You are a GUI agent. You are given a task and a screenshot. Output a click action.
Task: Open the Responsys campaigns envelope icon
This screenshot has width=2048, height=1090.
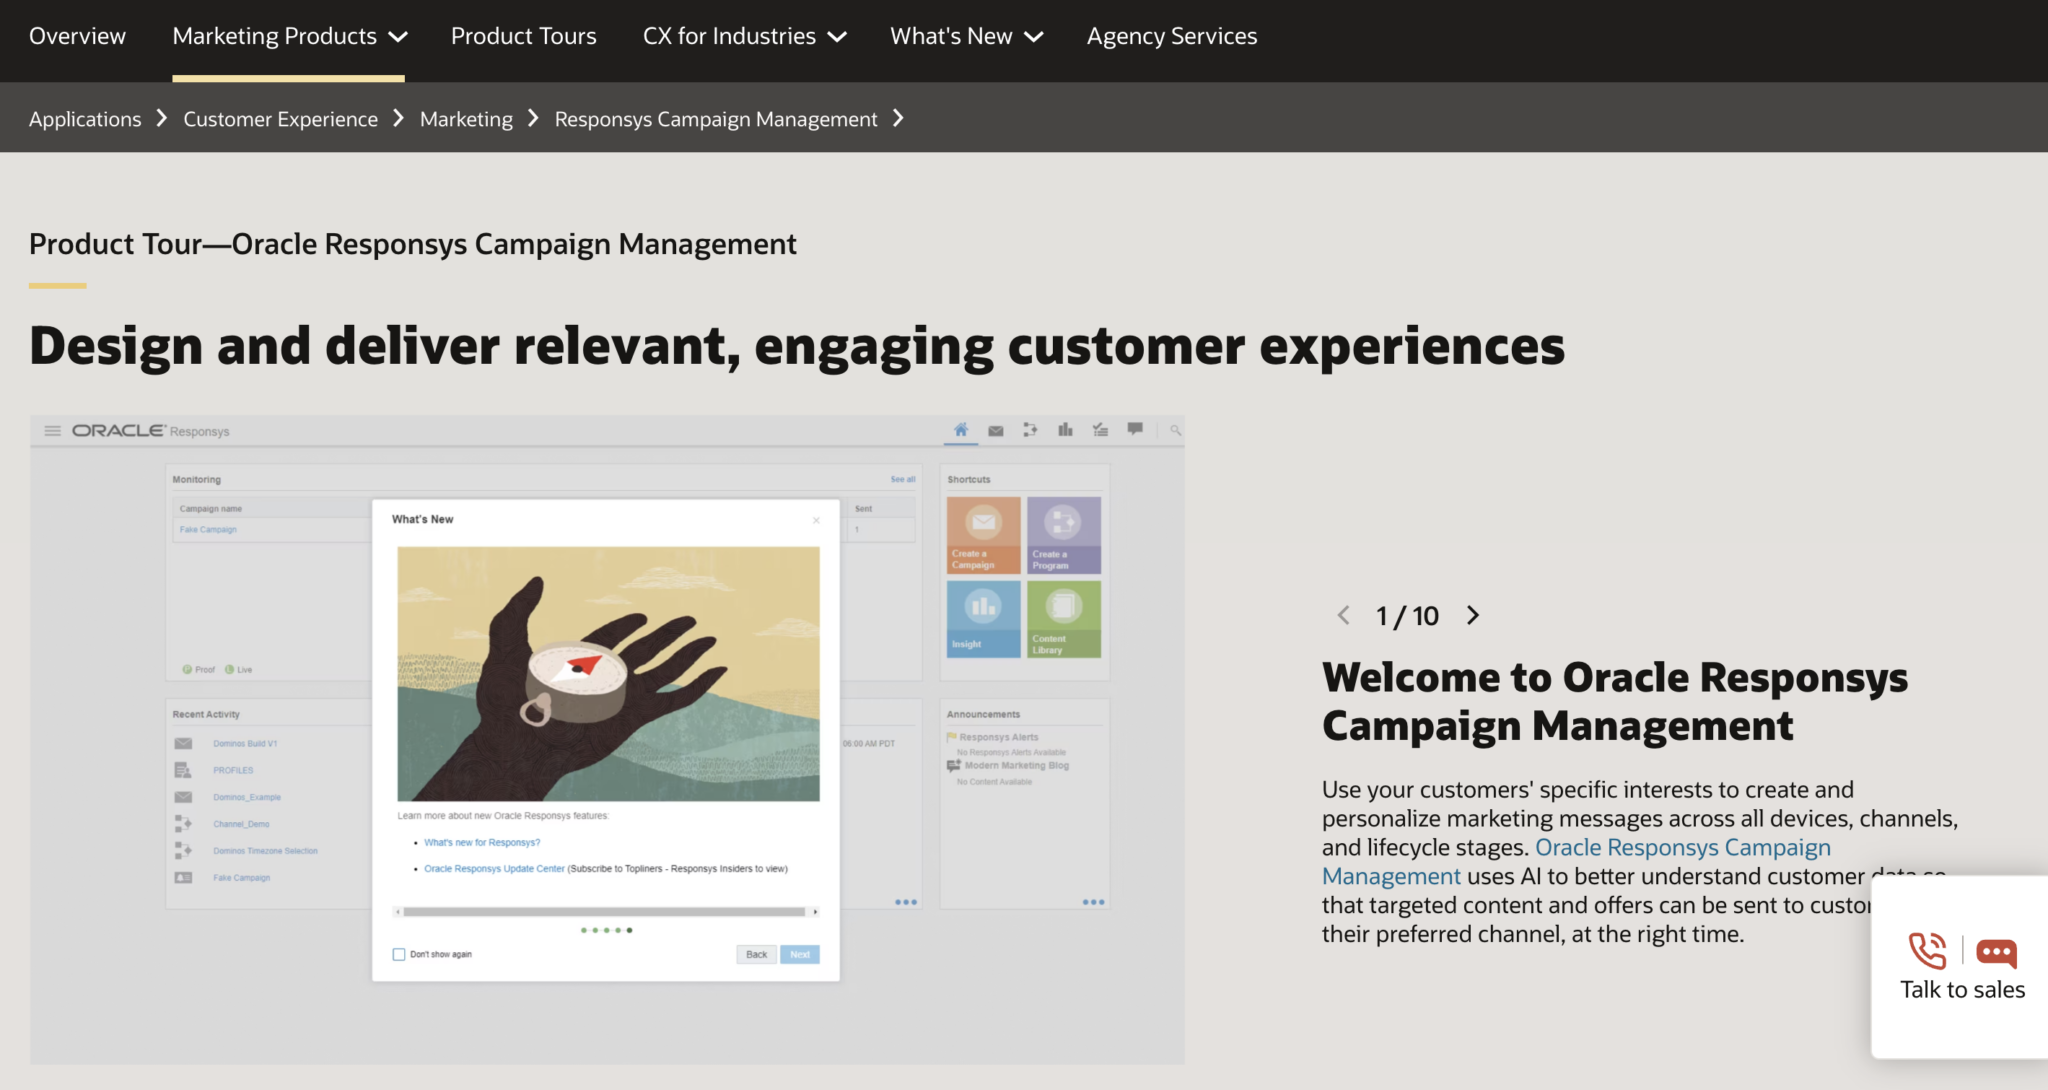coord(996,431)
